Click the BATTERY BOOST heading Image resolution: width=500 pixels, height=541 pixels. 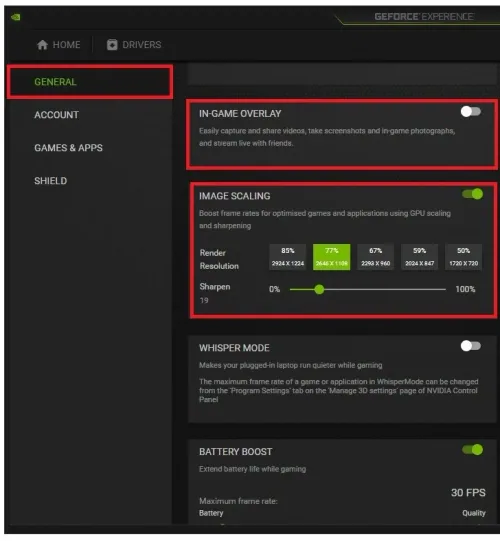coord(236,452)
